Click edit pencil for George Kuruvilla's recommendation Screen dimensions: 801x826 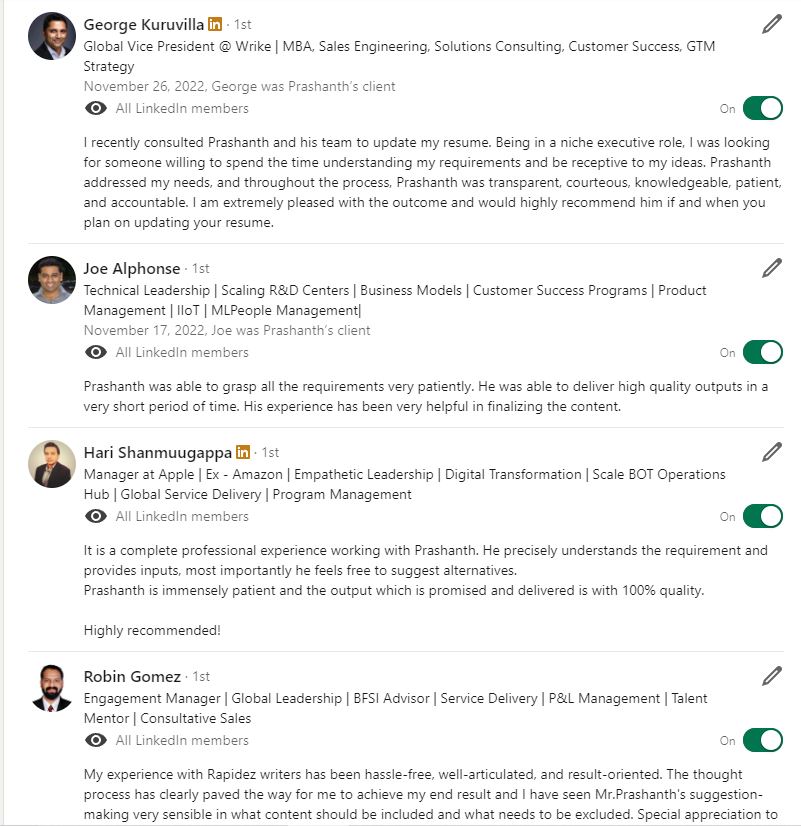click(771, 24)
